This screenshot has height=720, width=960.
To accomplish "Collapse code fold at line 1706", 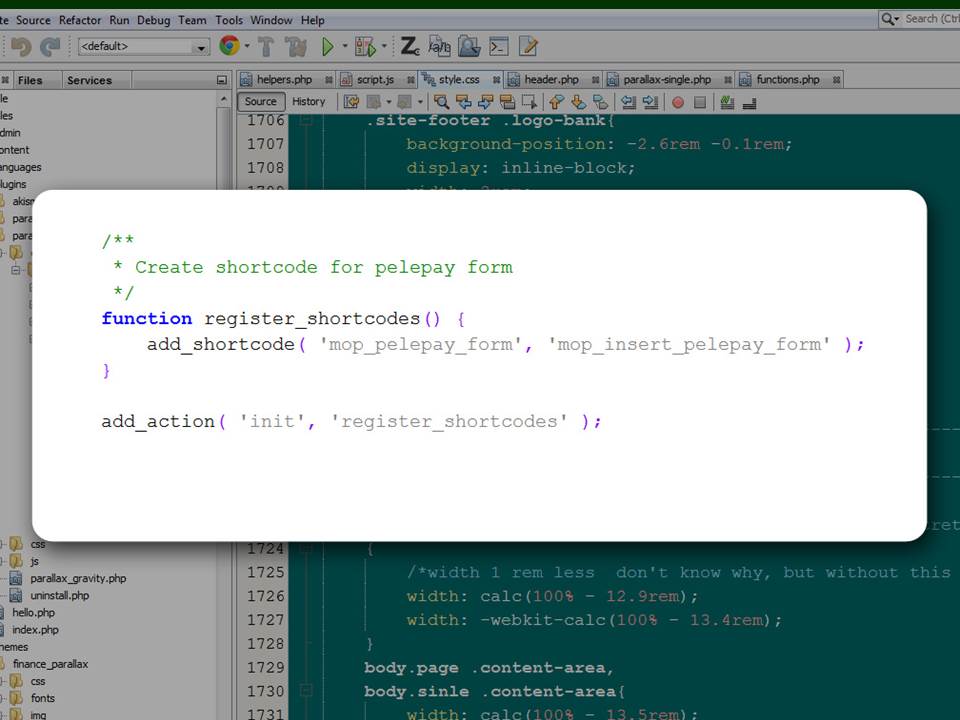I will click(306, 121).
